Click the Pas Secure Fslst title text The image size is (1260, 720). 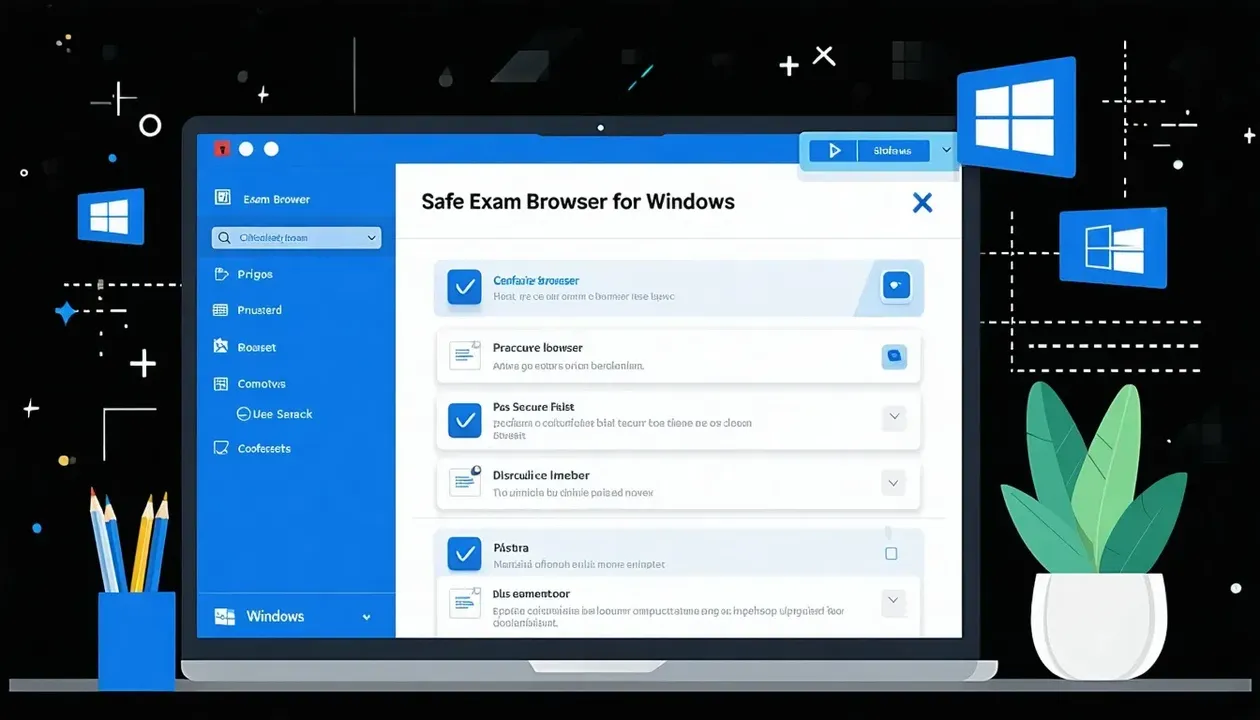coord(534,407)
